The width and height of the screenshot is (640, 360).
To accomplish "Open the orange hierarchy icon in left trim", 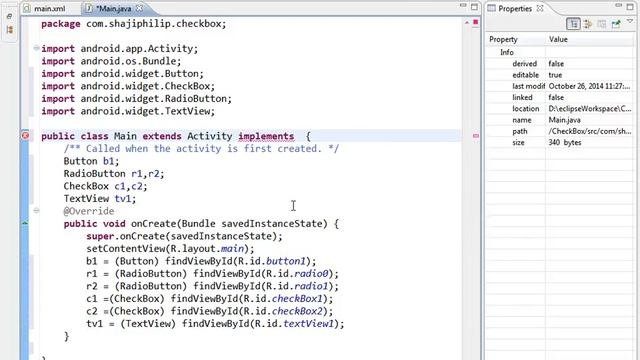I will coord(10,30).
